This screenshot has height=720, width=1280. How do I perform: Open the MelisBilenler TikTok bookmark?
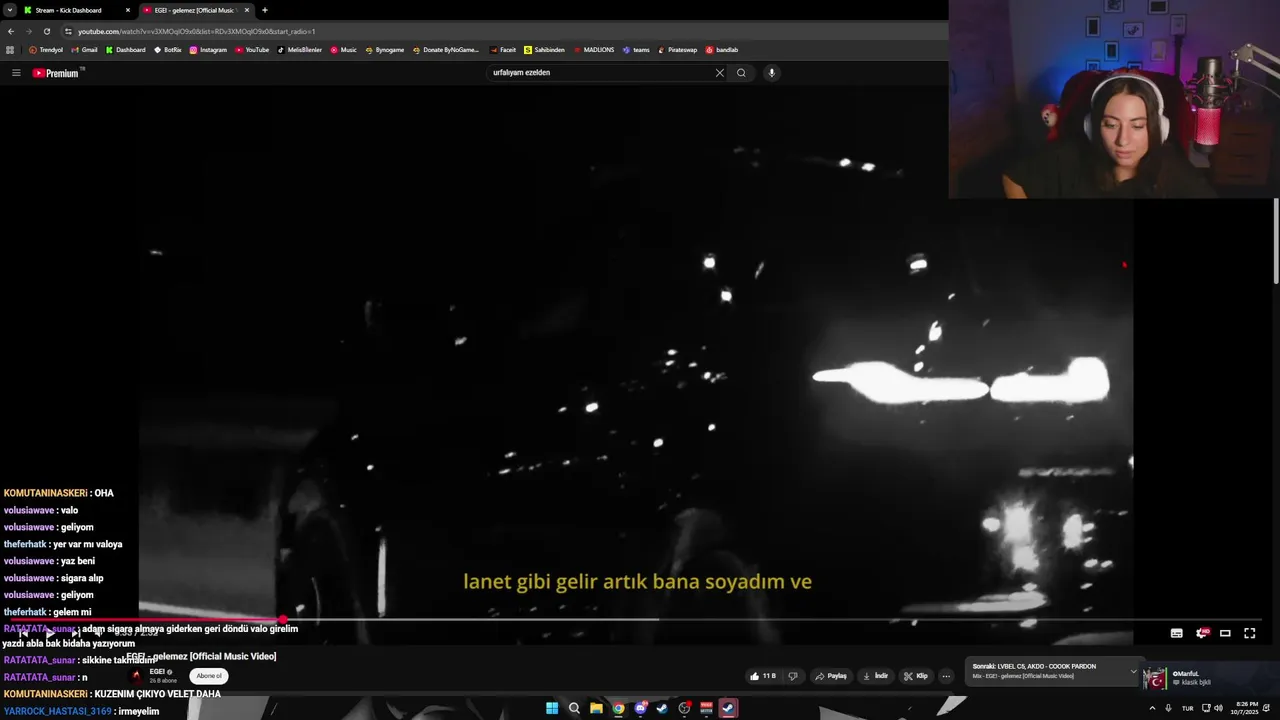pyautogui.click(x=300, y=50)
